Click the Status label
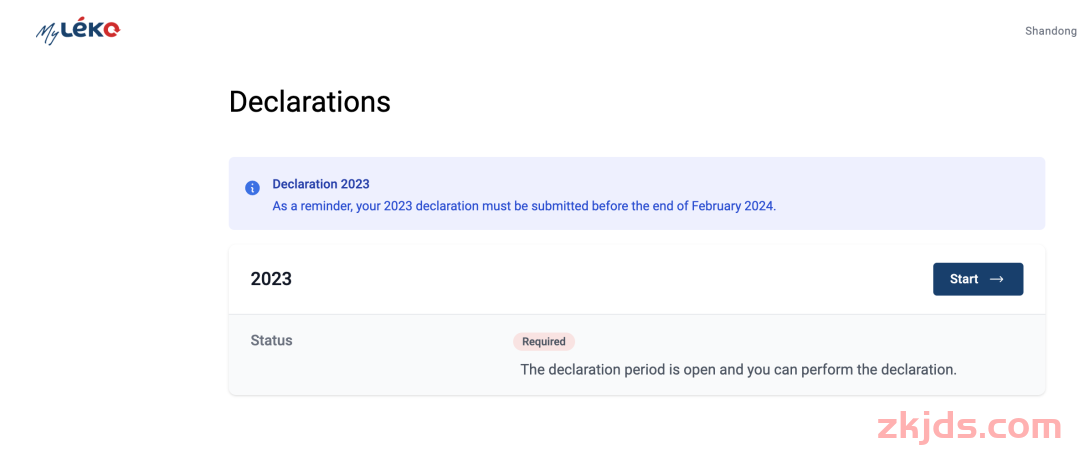The width and height of the screenshot is (1080, 458). coord(271,341)
